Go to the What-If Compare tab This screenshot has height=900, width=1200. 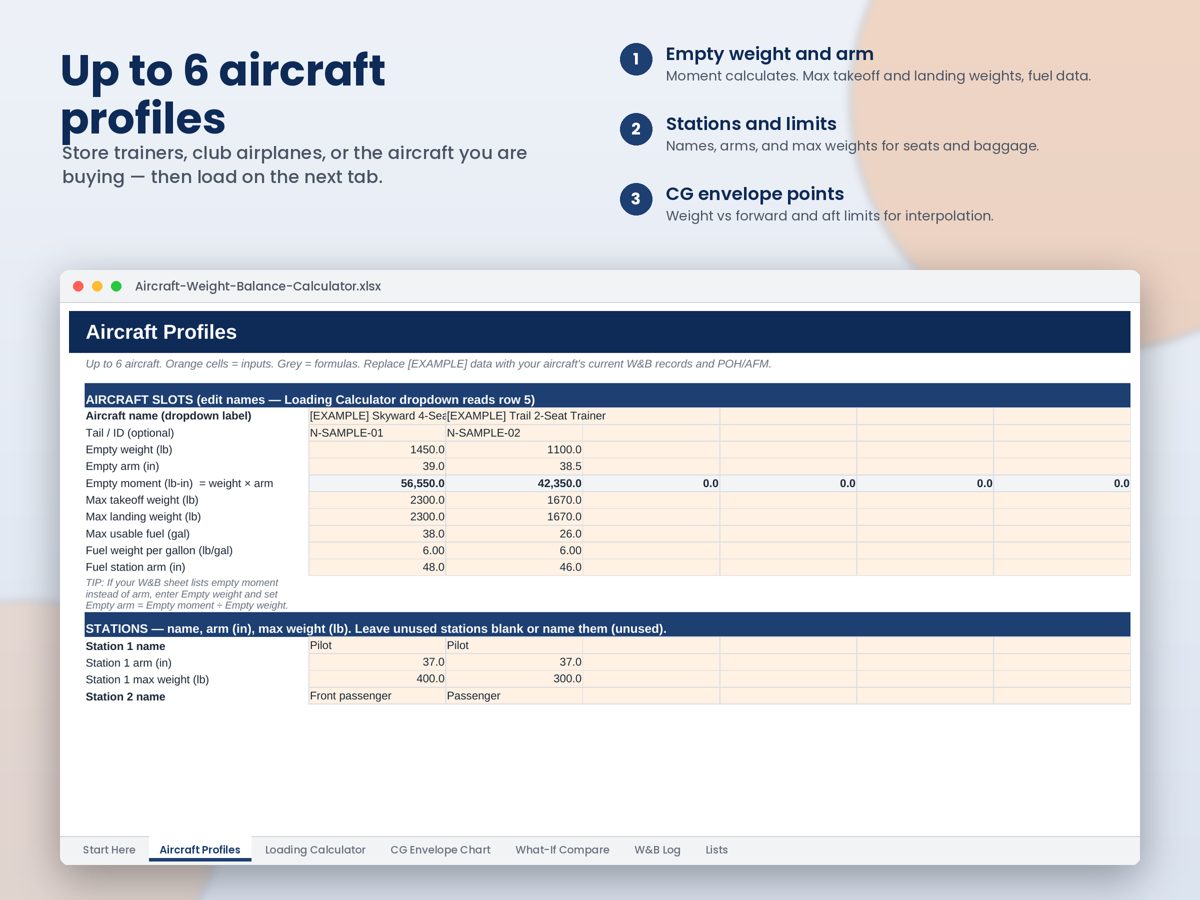562,850
